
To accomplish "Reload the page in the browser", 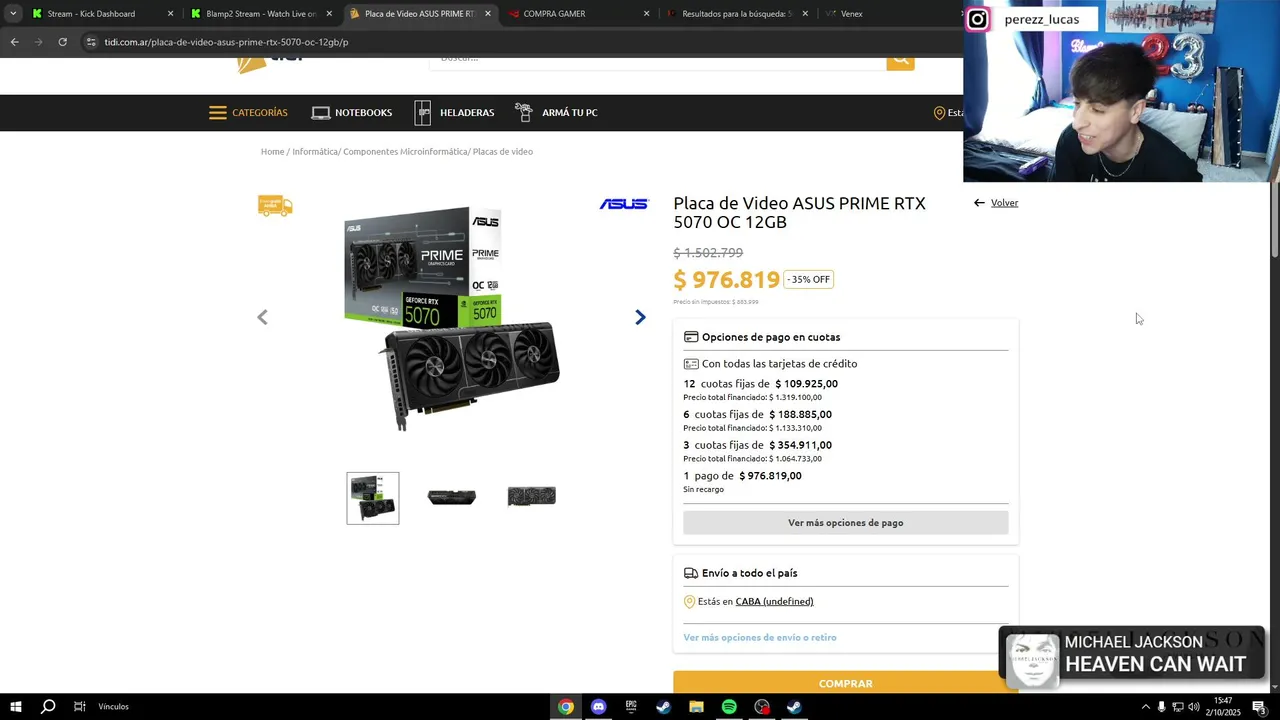I will (x=62, y=42).
